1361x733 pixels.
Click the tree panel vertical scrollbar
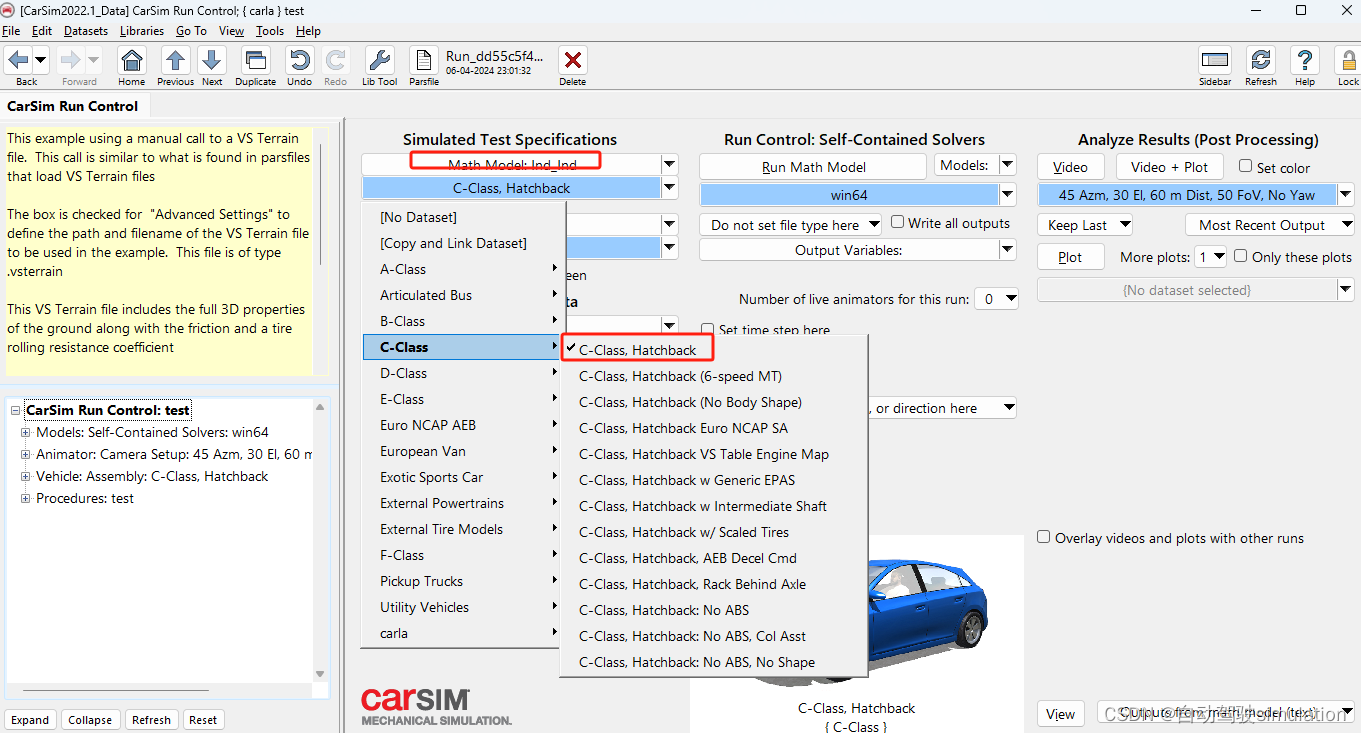tap(320, 540)
